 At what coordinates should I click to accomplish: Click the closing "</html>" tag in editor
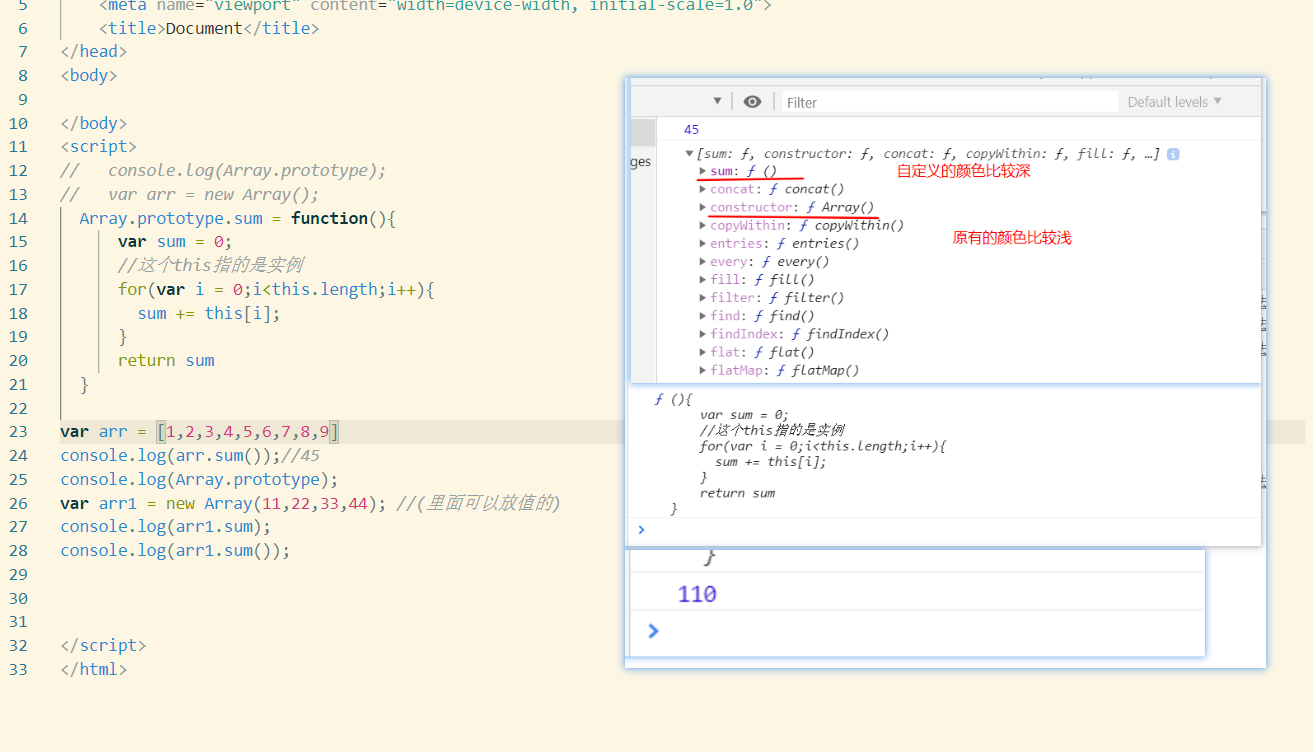(94, 669)
